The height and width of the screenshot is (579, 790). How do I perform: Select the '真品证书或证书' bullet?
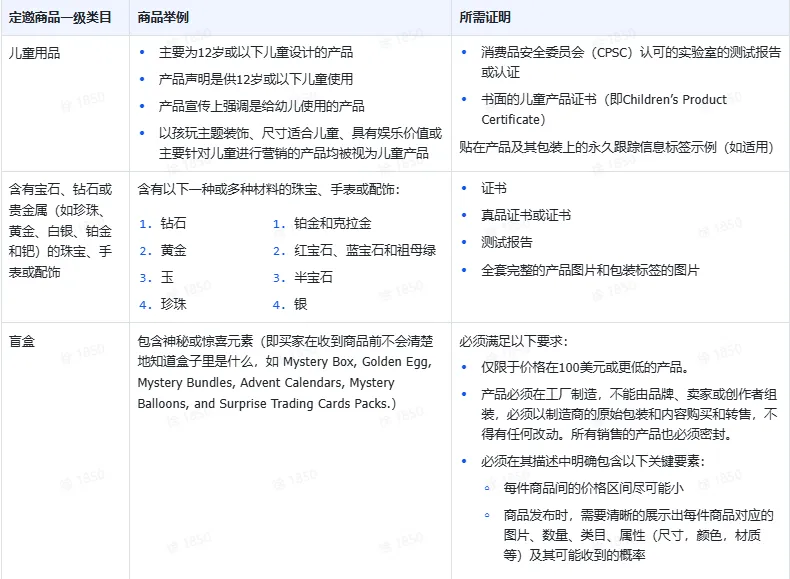(x=526, y=215)
